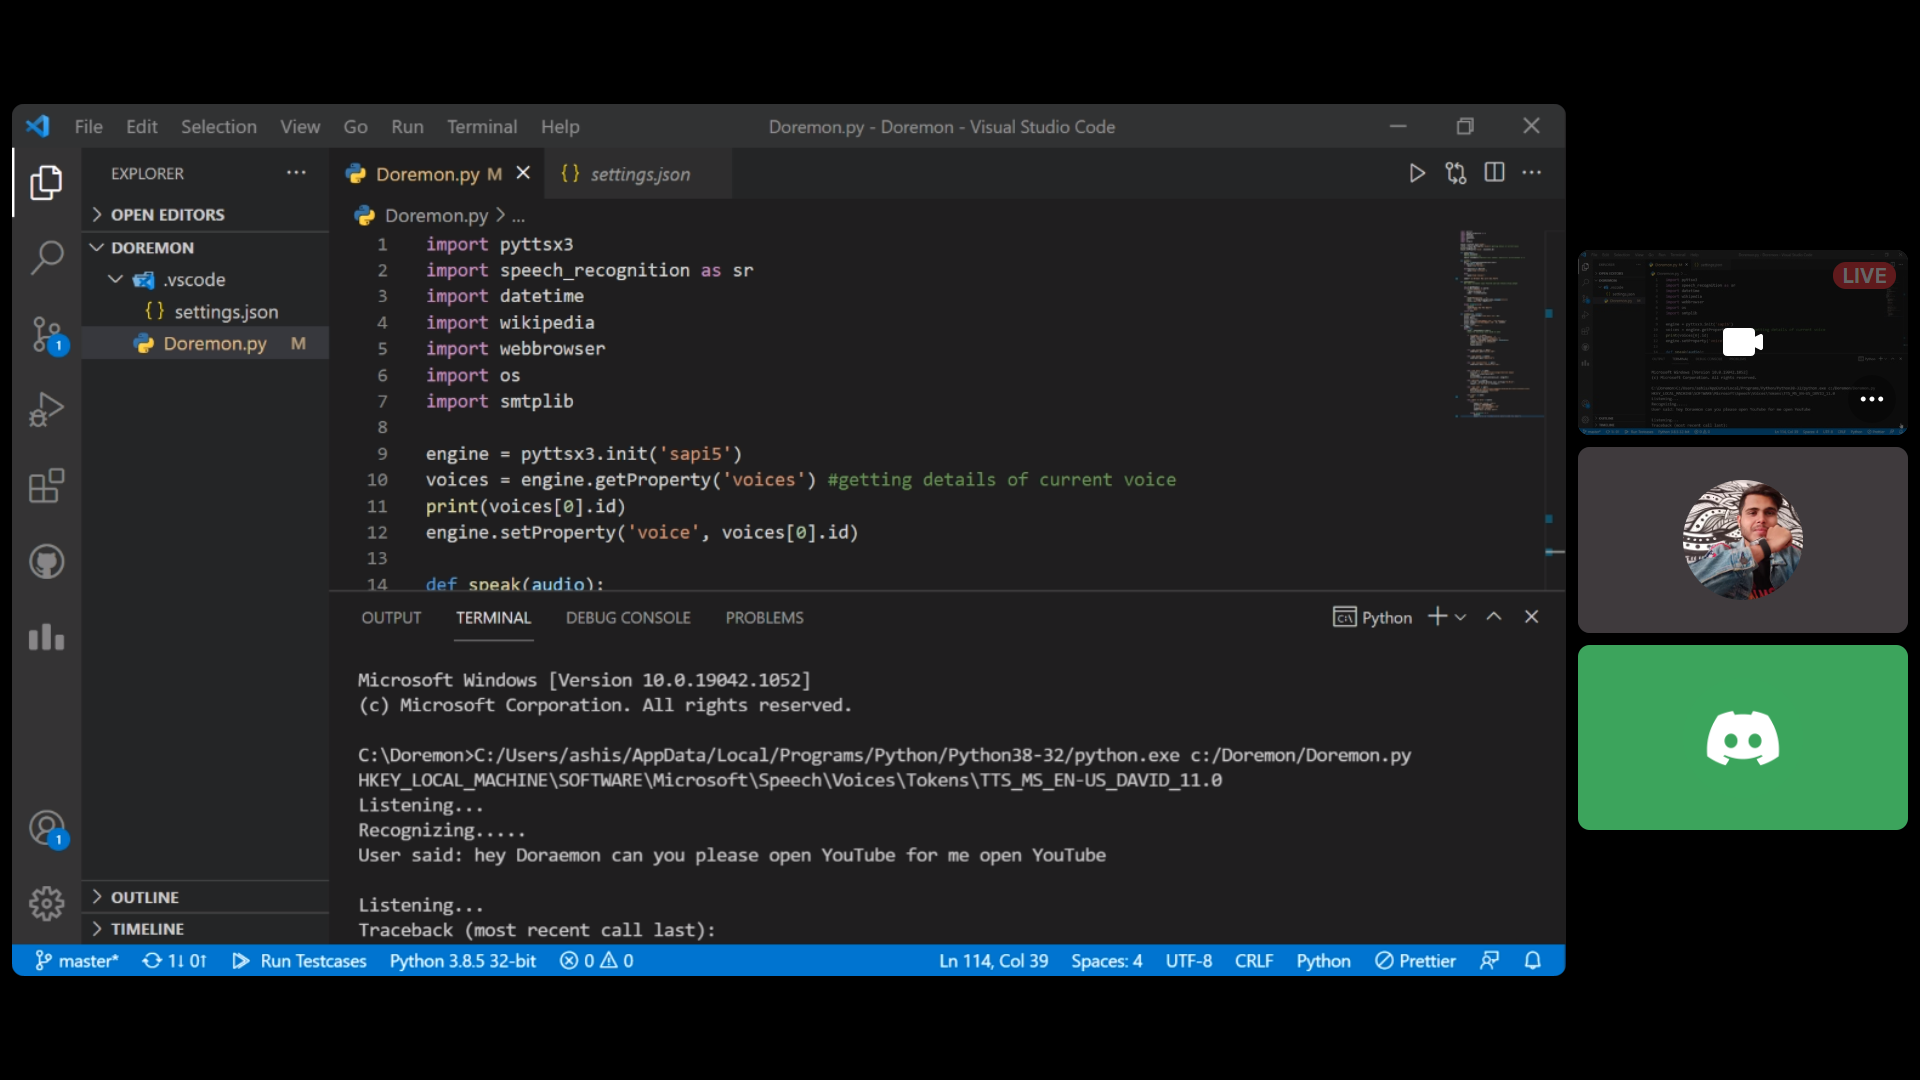The height and width of the screenshot is (1080, 1920).
Task: Open Run and Debug view
Action: click(x=46, y=409)
